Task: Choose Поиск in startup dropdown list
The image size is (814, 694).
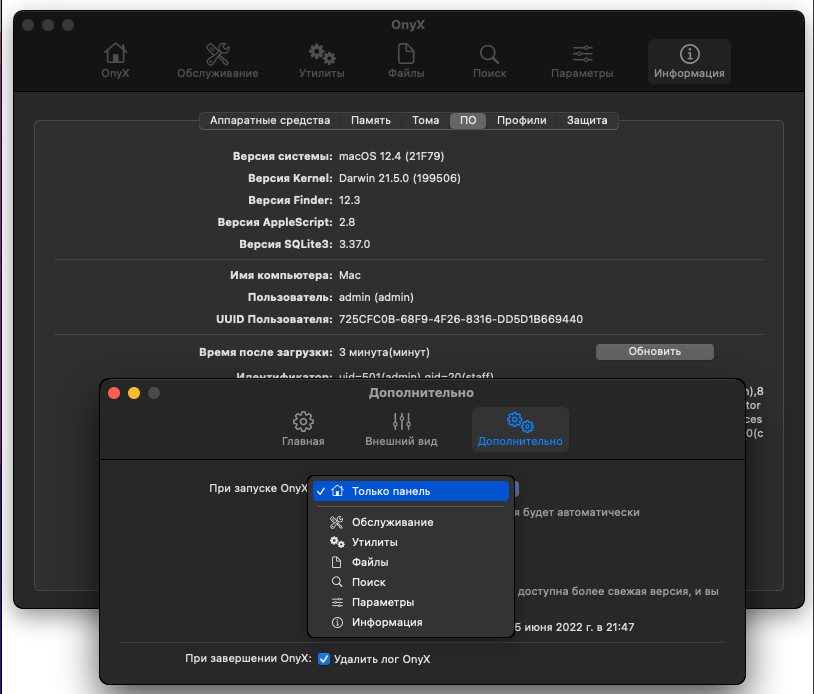Action: pos(411,582)
